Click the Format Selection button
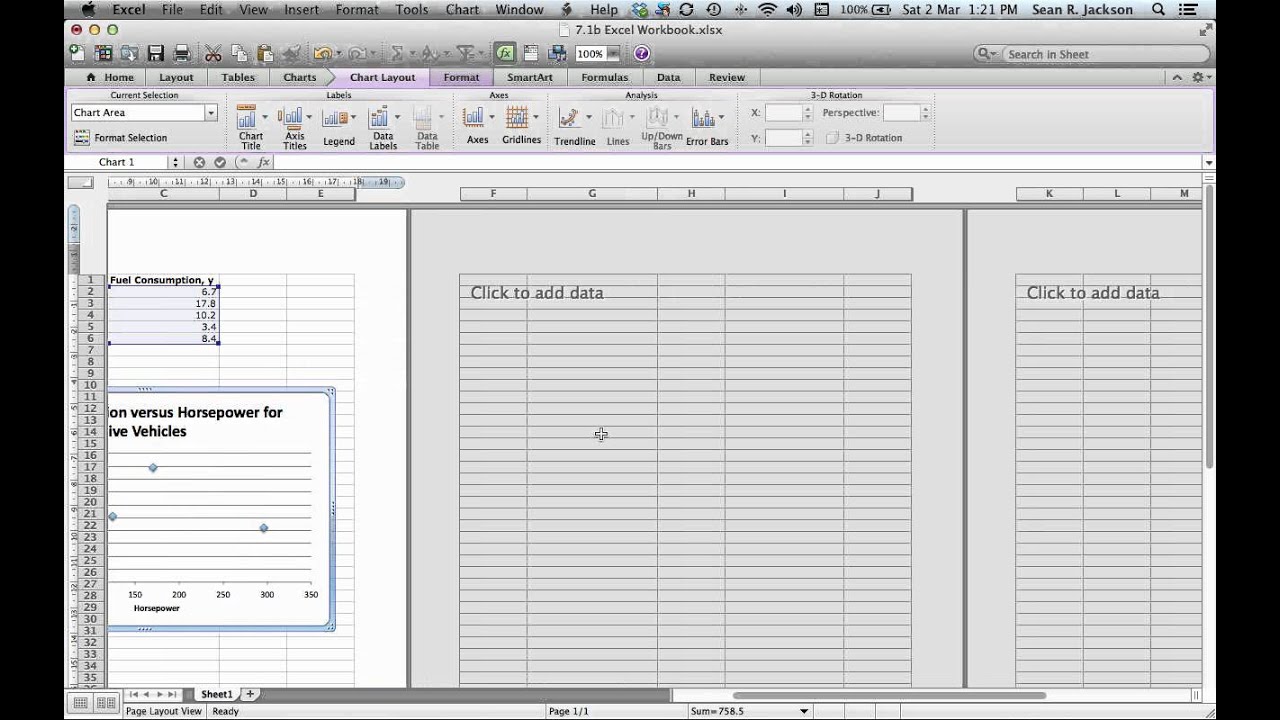This screenshot has height=720, width=1280. tap(121, 138)
